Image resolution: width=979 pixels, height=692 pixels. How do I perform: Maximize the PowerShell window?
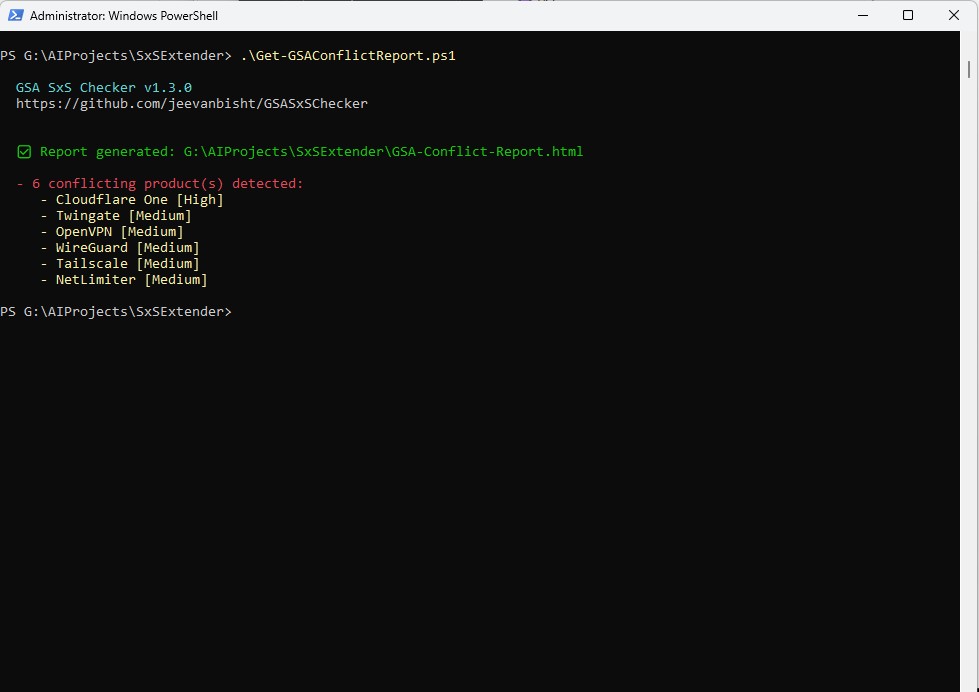point(908,15)
